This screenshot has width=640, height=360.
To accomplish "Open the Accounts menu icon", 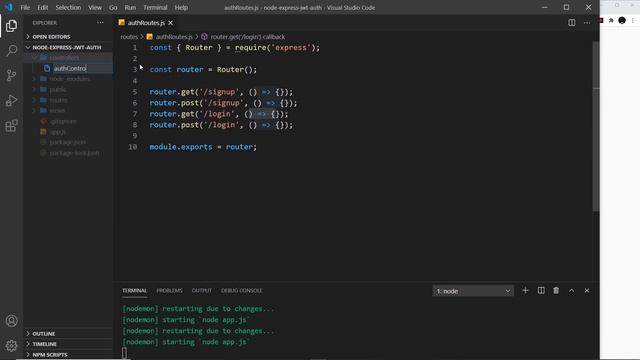I will (11, 321).
